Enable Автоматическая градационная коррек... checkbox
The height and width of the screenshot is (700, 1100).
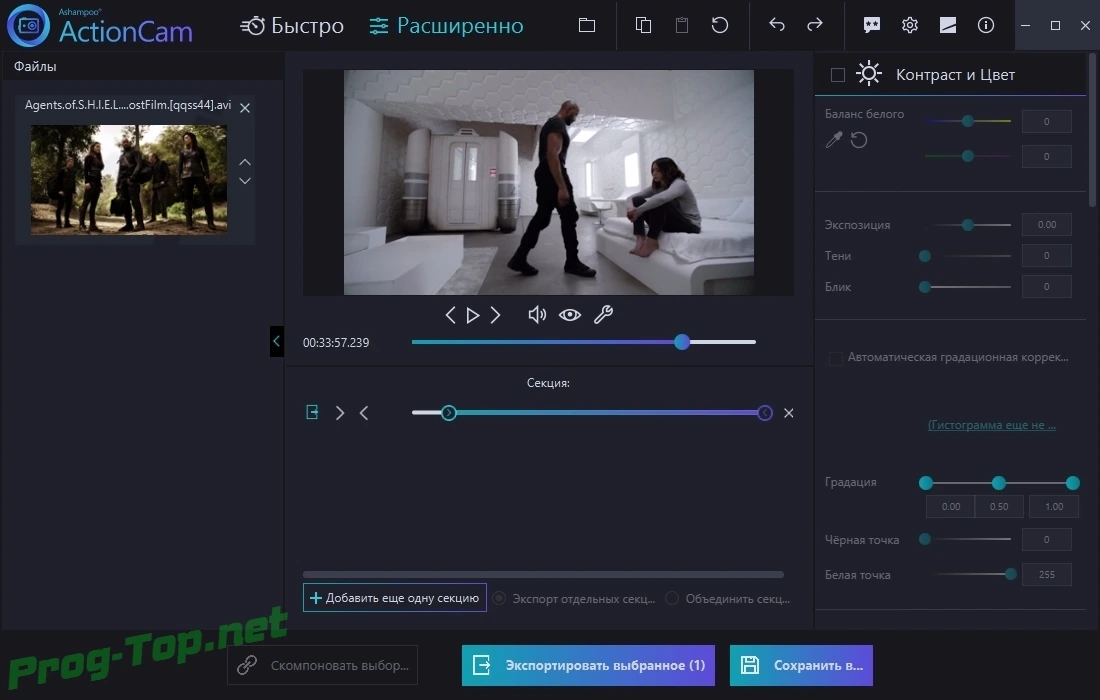[836, 358]
